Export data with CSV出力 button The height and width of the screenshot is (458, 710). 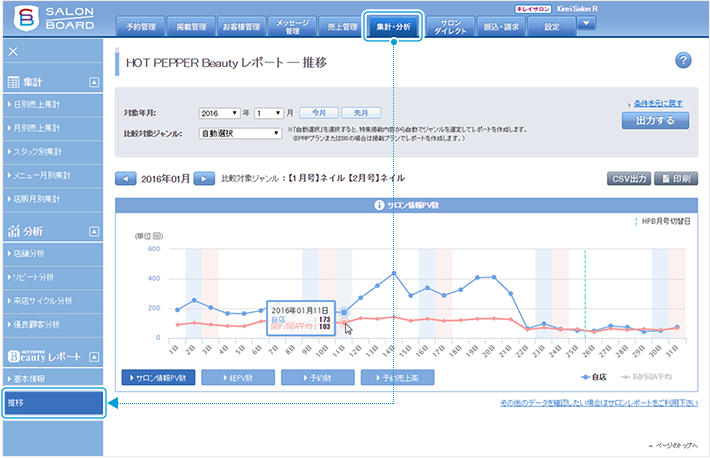(629, 178)
